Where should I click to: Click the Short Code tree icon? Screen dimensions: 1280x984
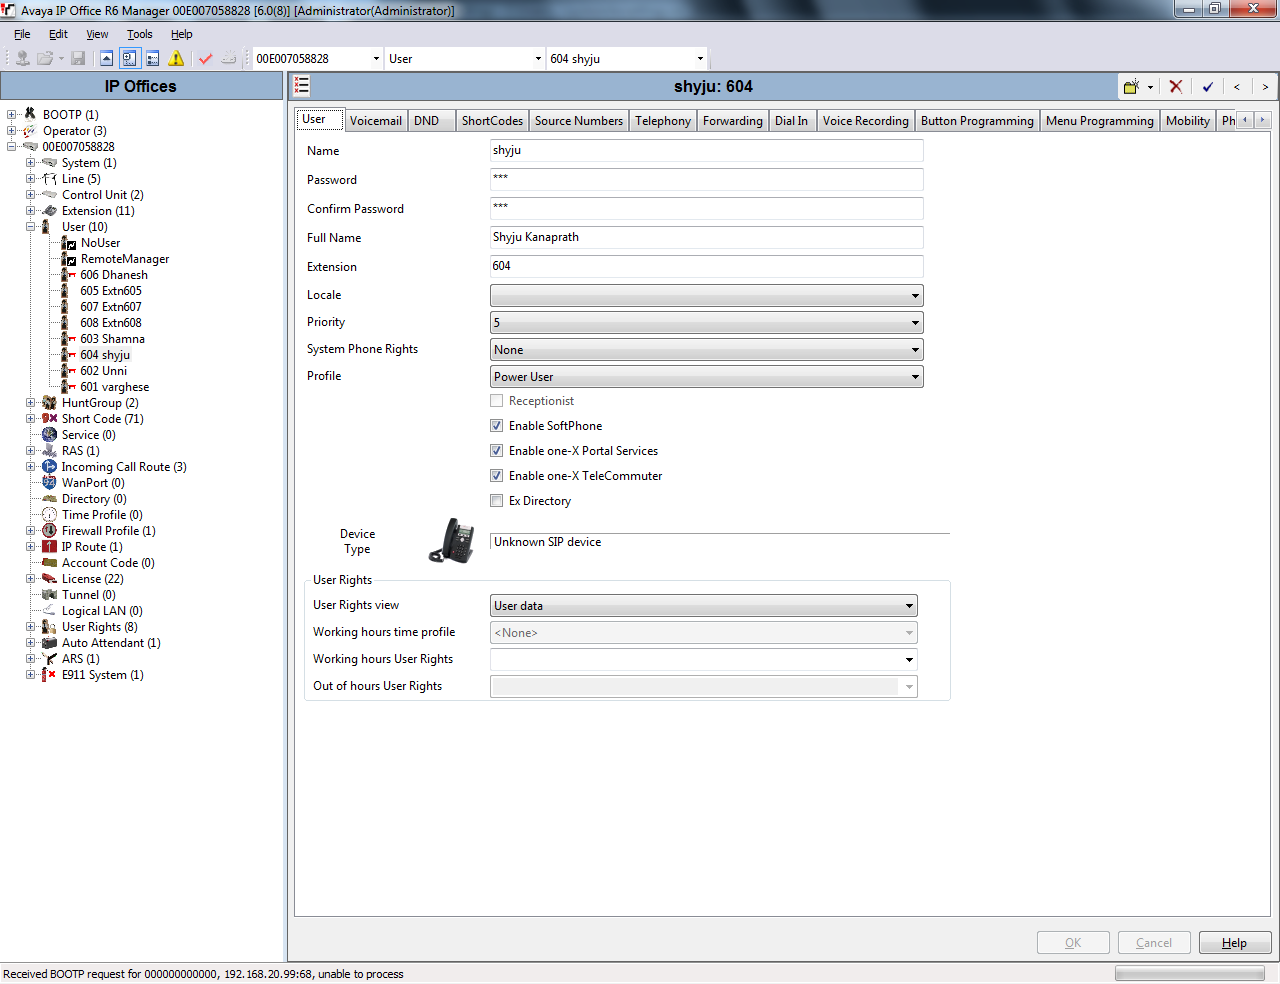point(49,419)
